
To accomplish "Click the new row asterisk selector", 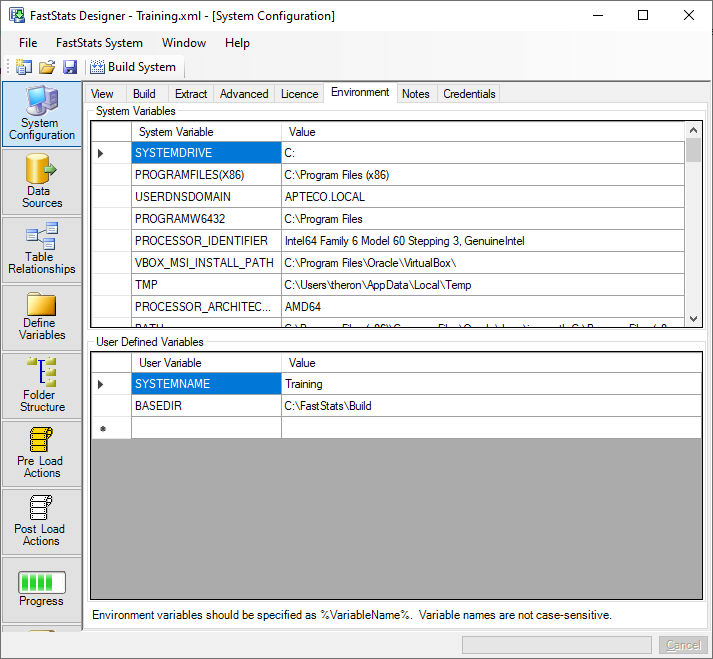I will [x=111, y=428].
